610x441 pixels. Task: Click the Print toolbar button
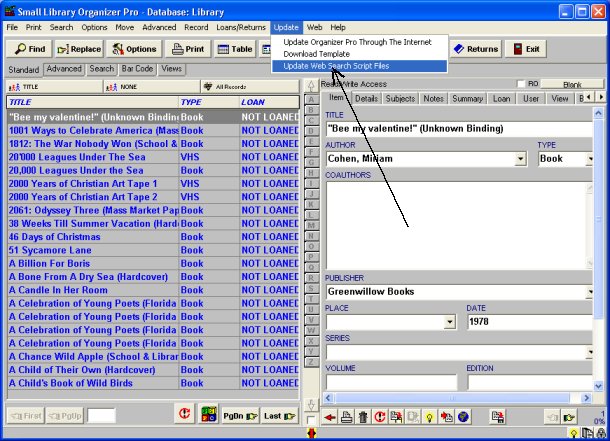[188, 49]
